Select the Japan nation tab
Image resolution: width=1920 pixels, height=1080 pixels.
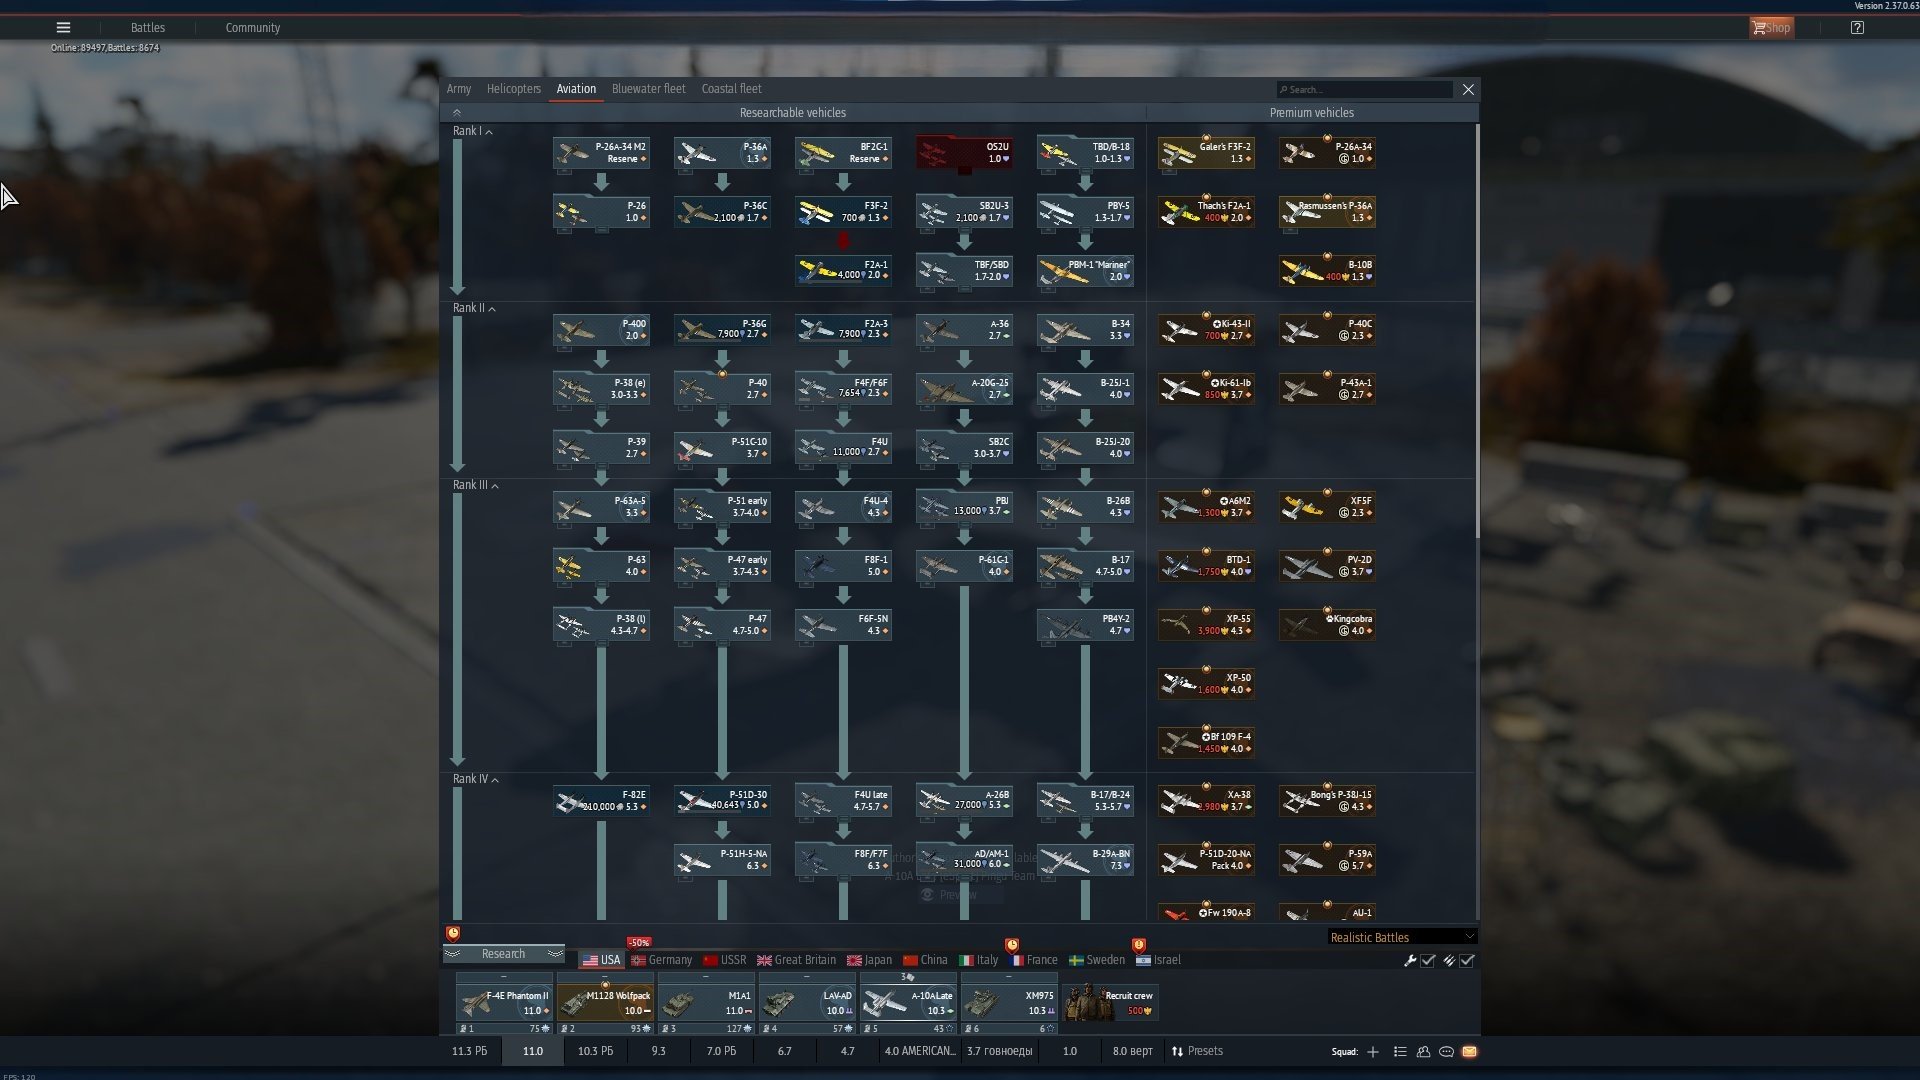coord(869,960)
